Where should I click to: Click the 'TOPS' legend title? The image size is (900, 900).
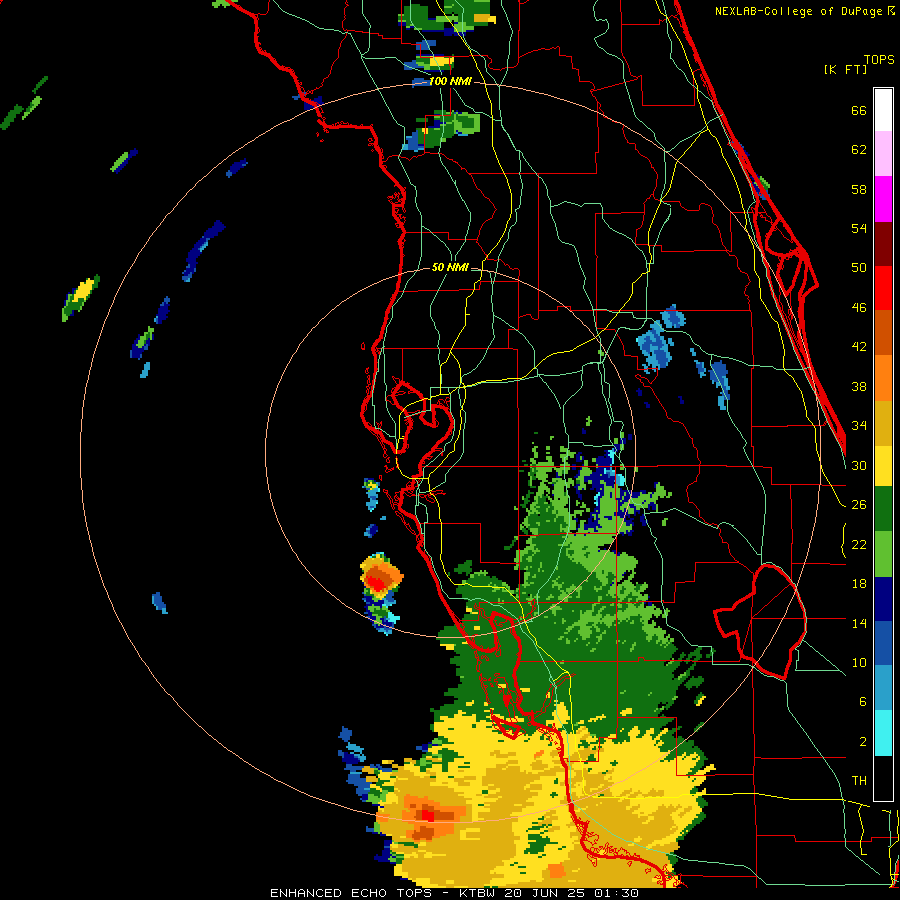tap(879, 59)
